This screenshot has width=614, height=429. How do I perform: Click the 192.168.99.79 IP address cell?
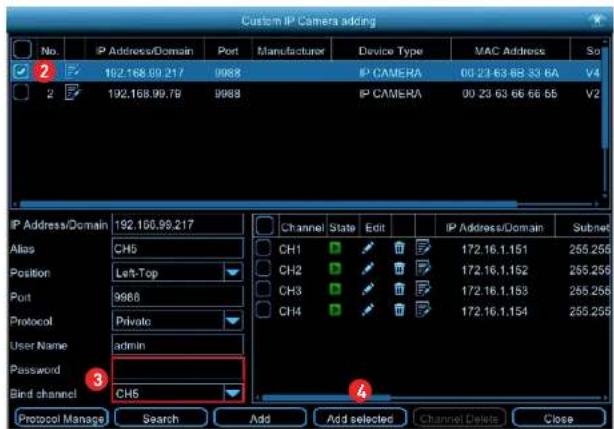click(x=144, y=93)
